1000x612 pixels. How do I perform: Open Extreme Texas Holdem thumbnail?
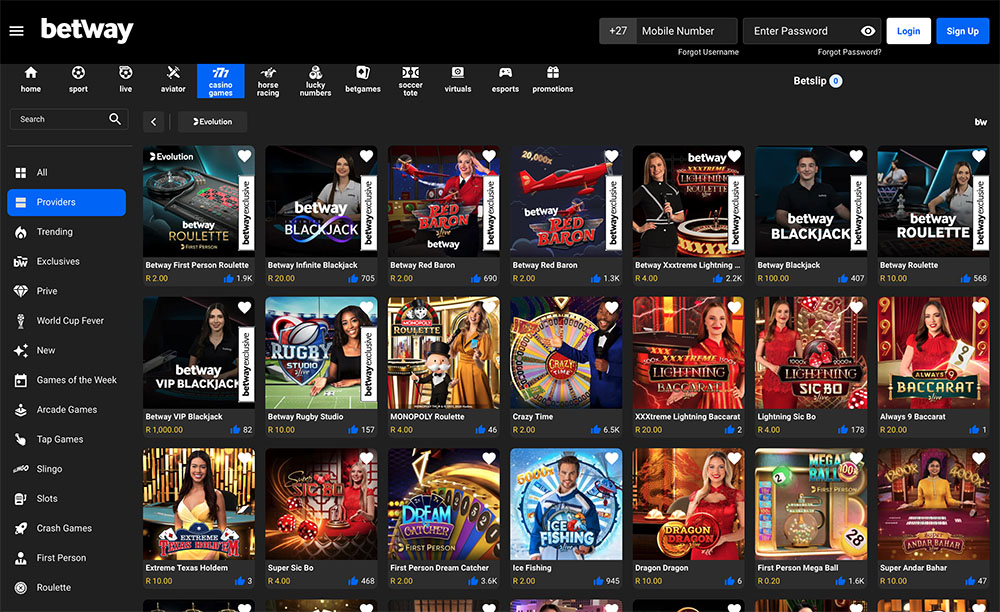click(x=199, y=504)
